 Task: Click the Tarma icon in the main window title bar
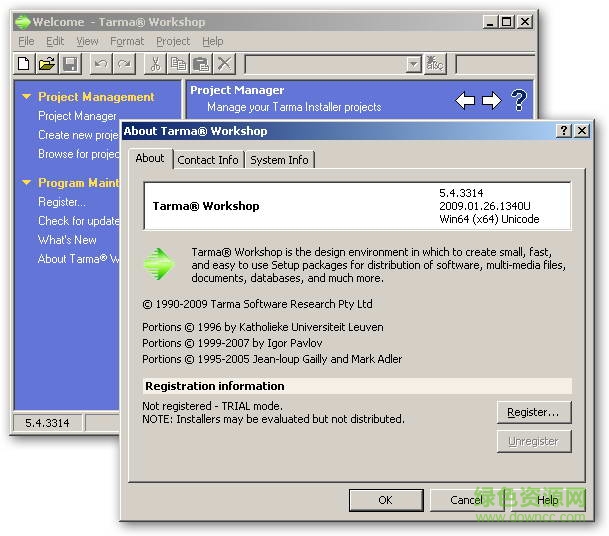coord(22,22)
